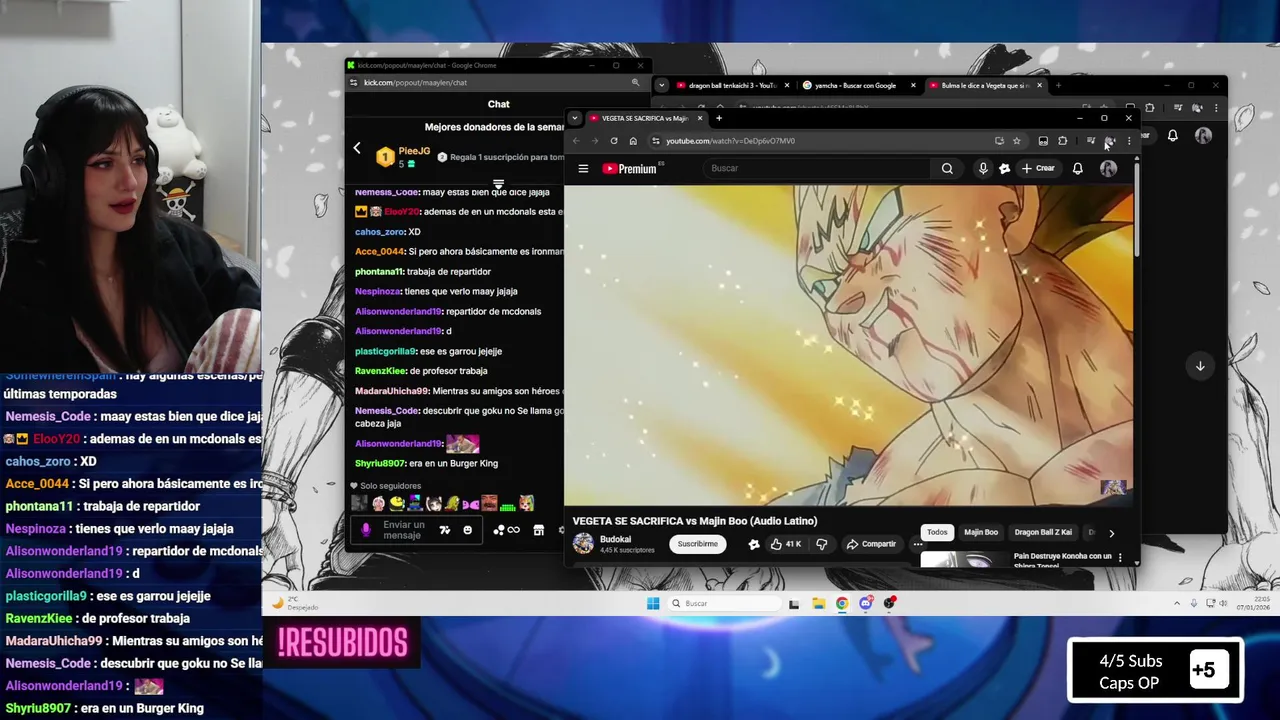
Task: Open more actions ellipsis under video
Action: point(917,544)
